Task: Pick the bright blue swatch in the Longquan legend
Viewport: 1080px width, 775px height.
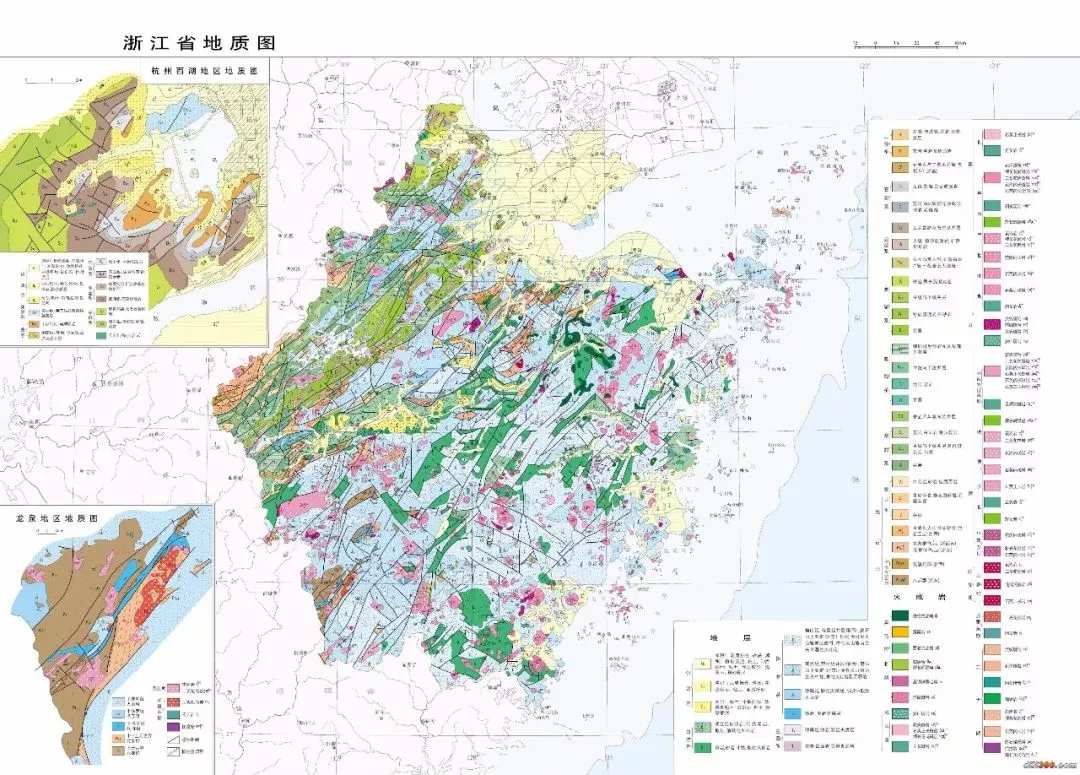Action: 118,726
